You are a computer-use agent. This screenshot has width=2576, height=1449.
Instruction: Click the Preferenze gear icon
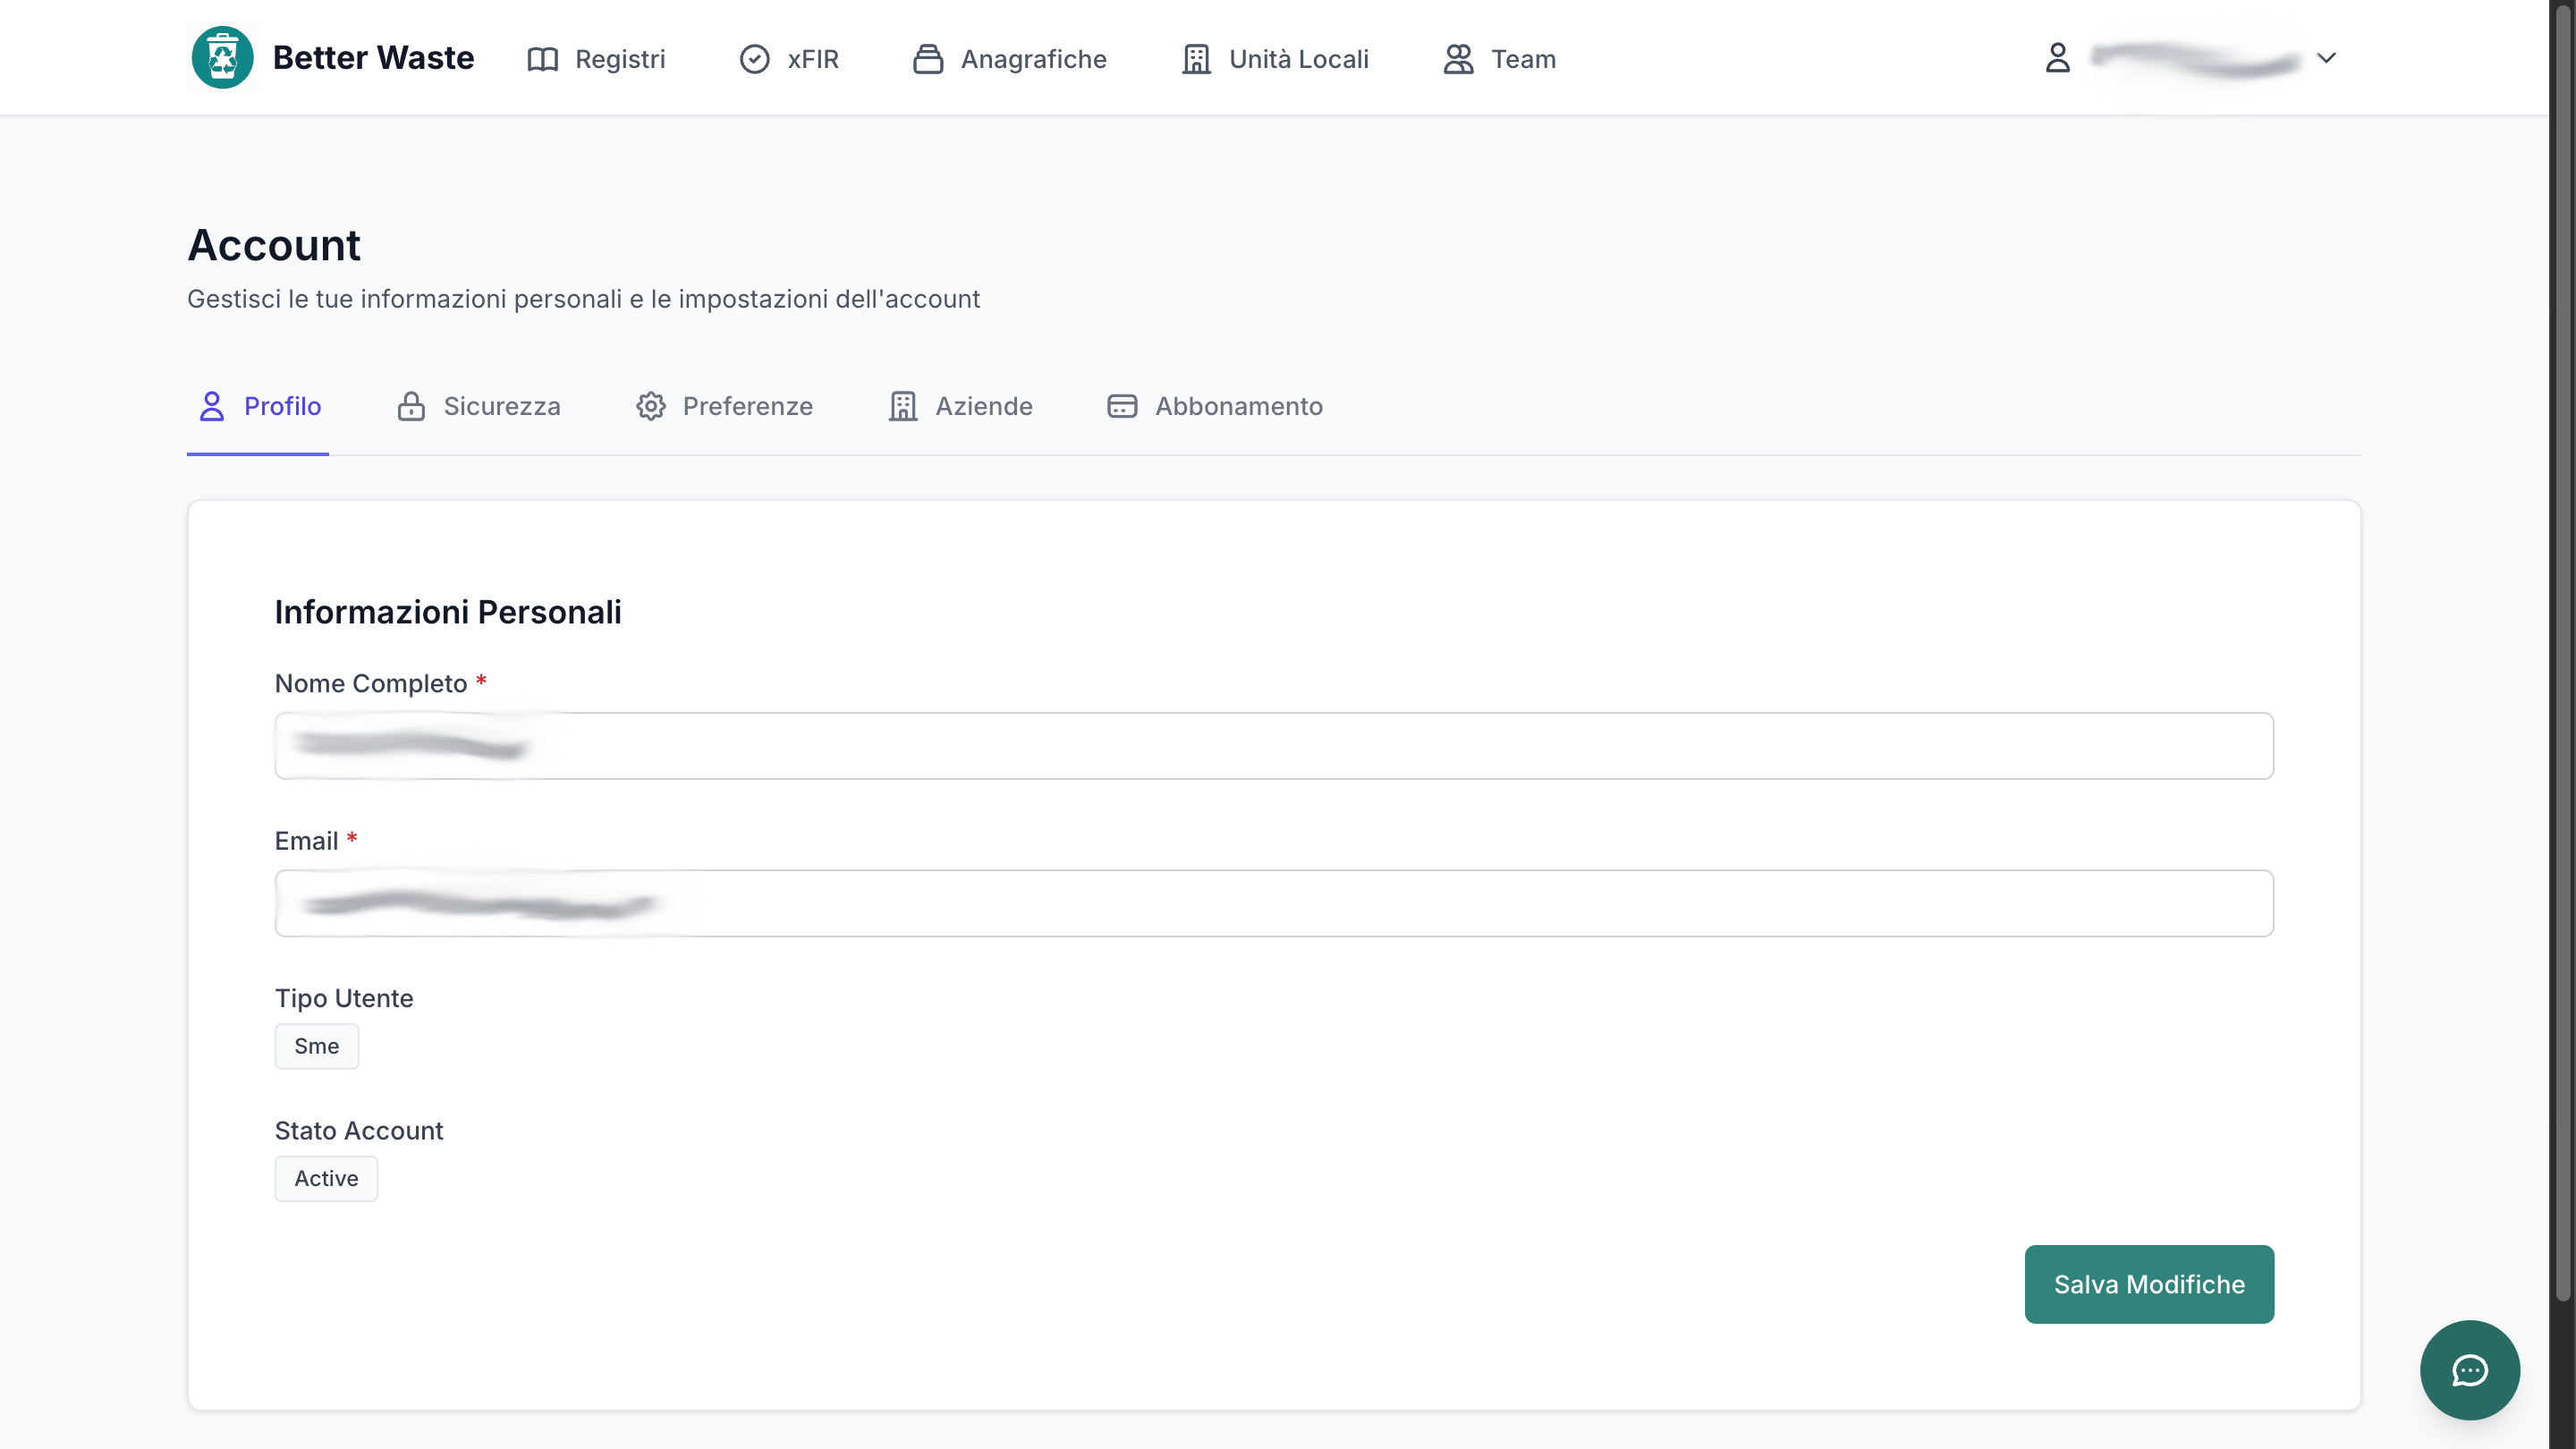coord(651,406)
